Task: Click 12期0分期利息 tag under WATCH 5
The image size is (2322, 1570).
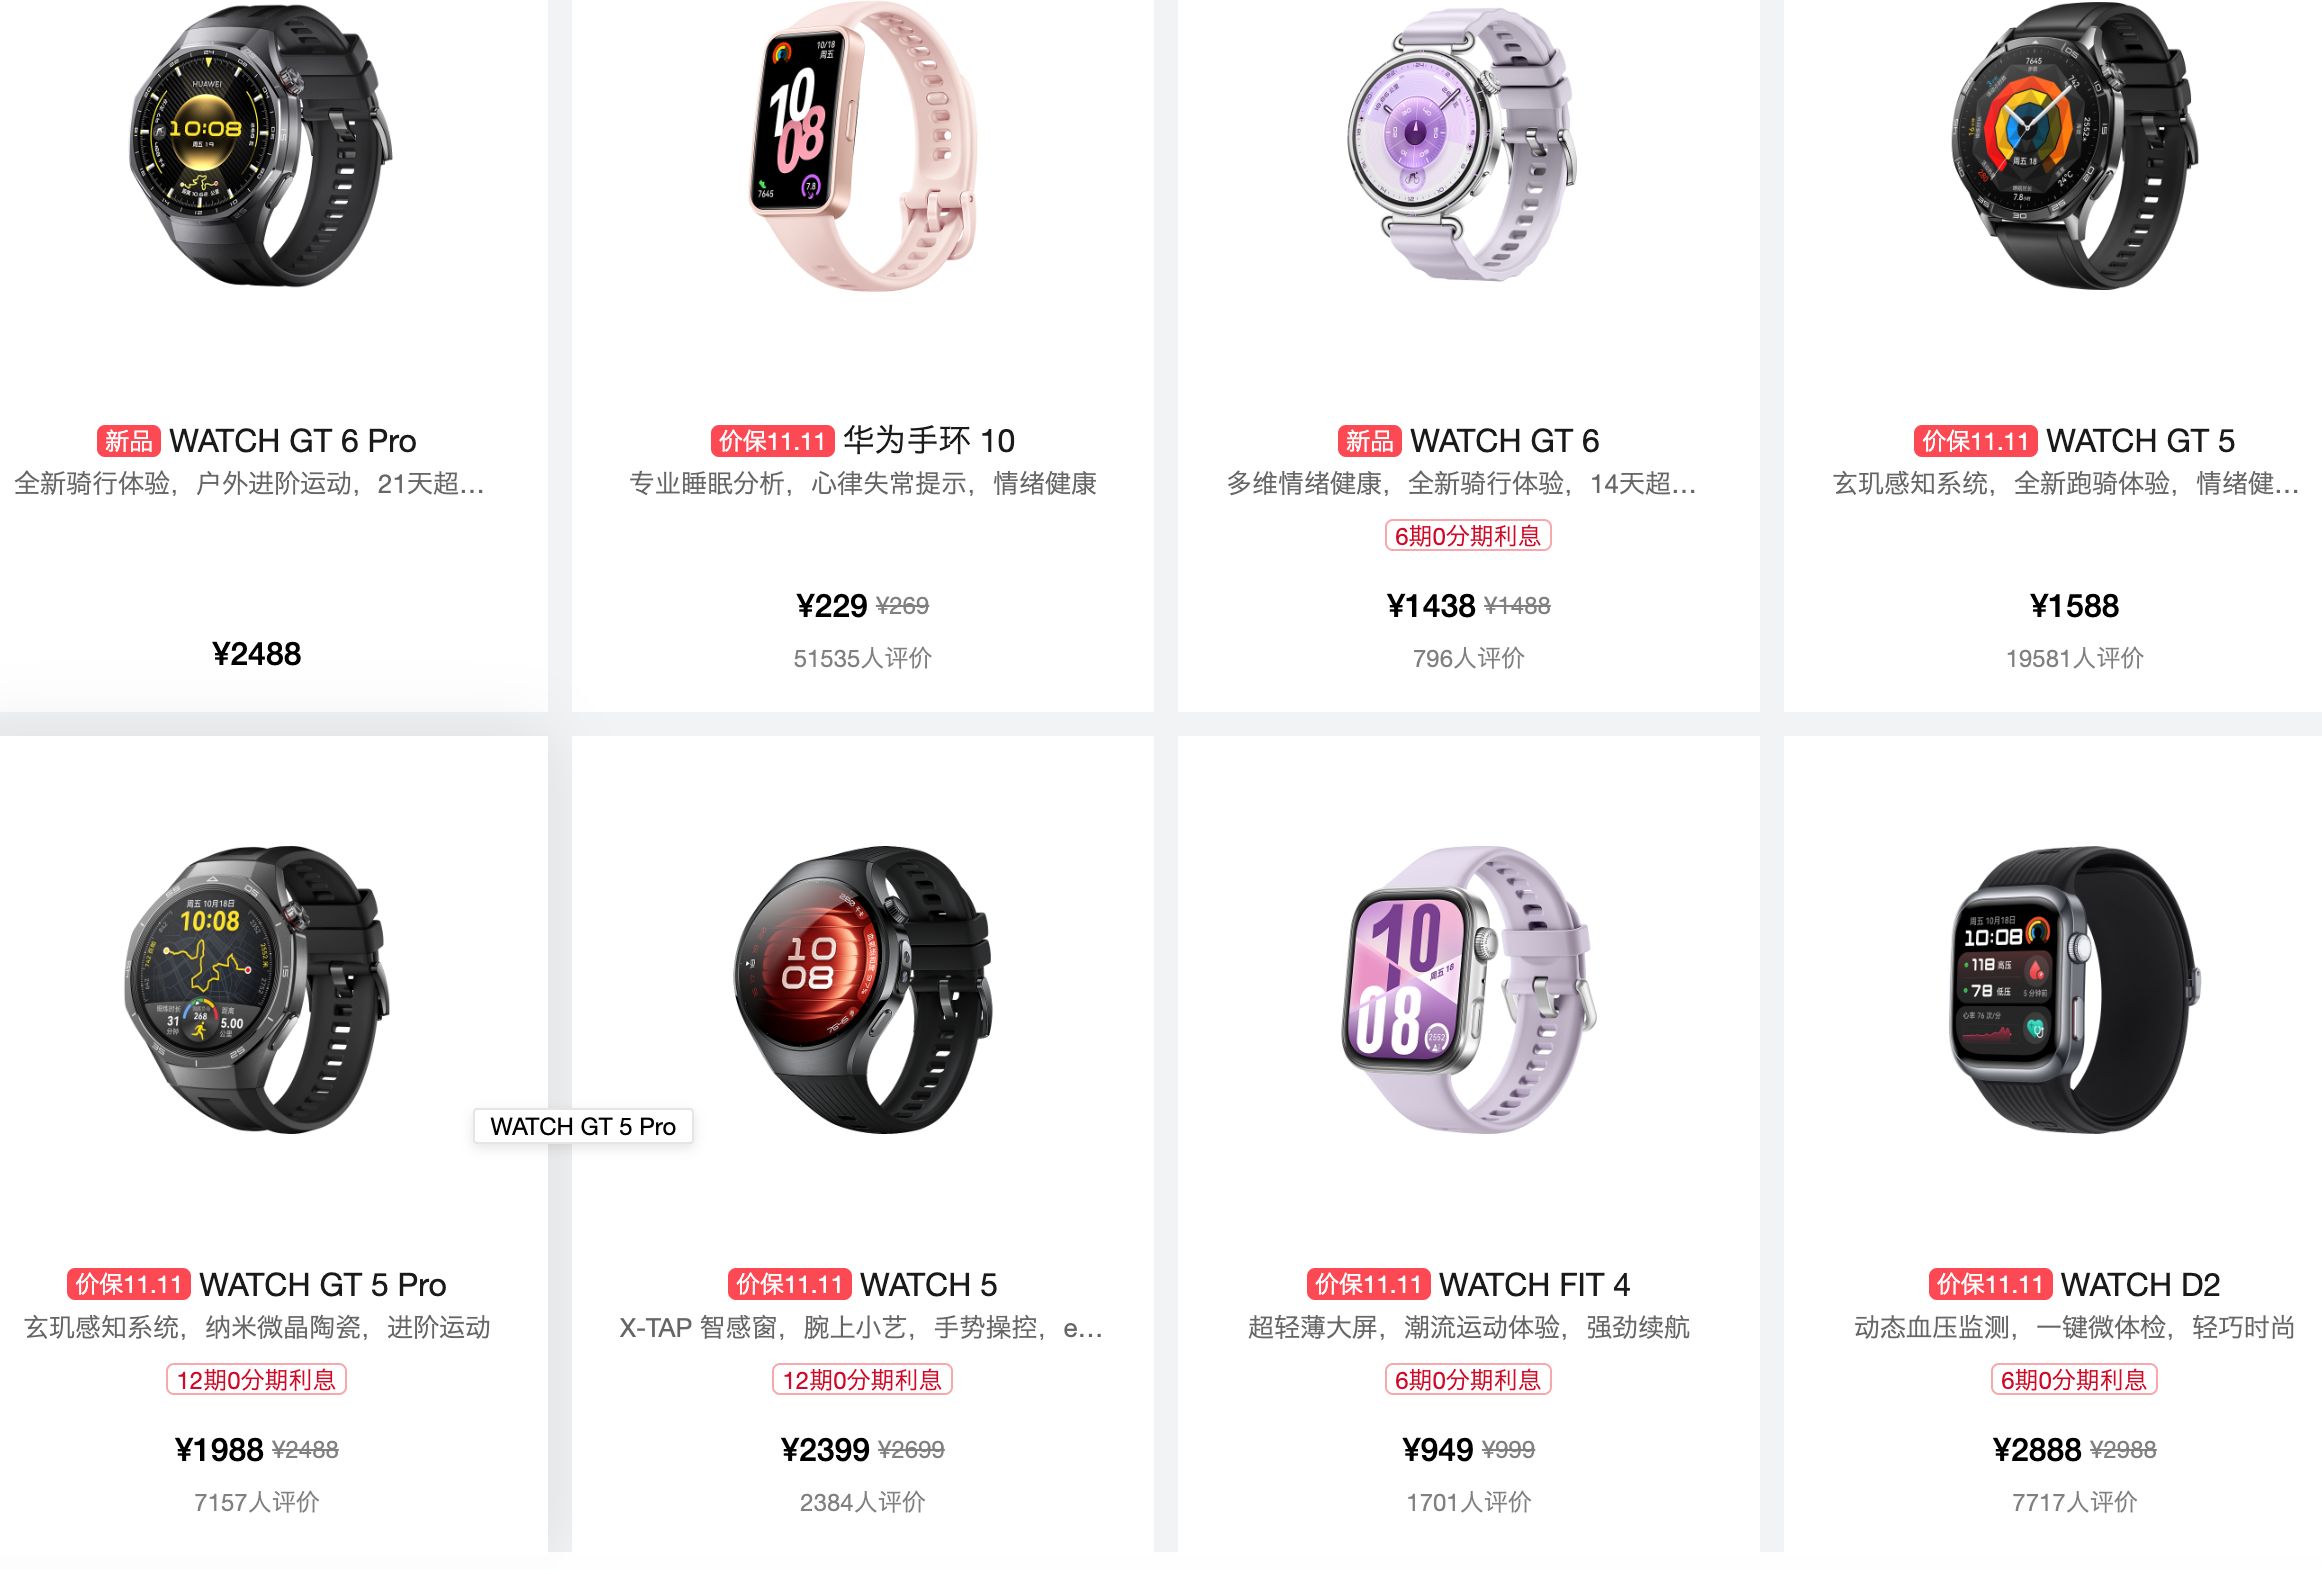Action: pyautogui.click(x=862, y=1380)
